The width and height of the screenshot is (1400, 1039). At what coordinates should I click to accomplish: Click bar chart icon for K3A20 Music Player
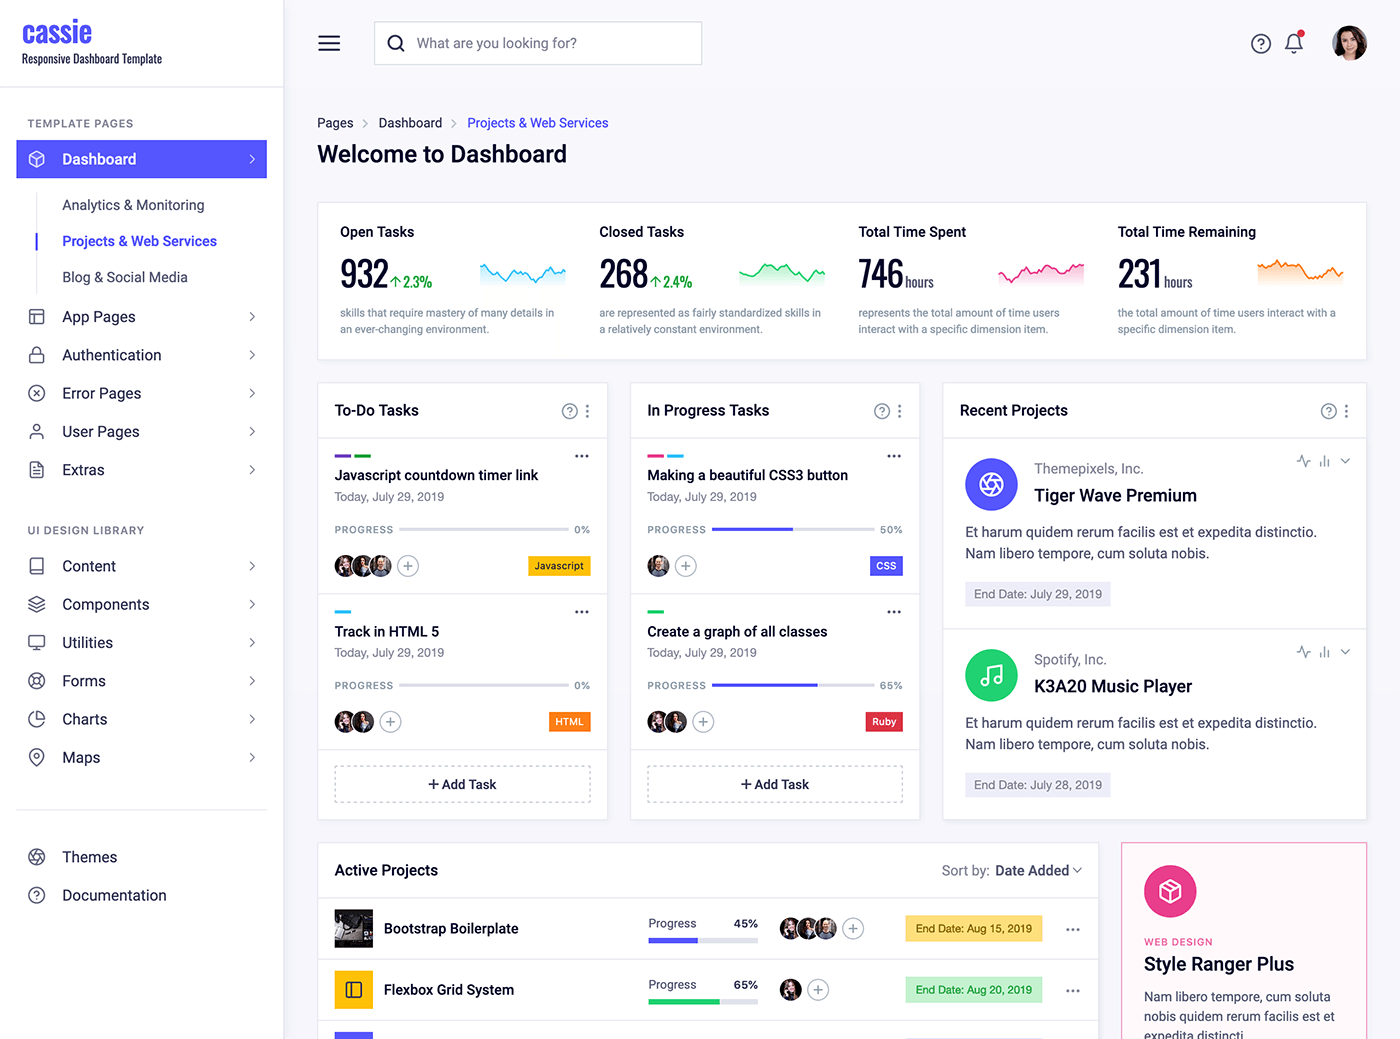click(x=1324, y=652)
